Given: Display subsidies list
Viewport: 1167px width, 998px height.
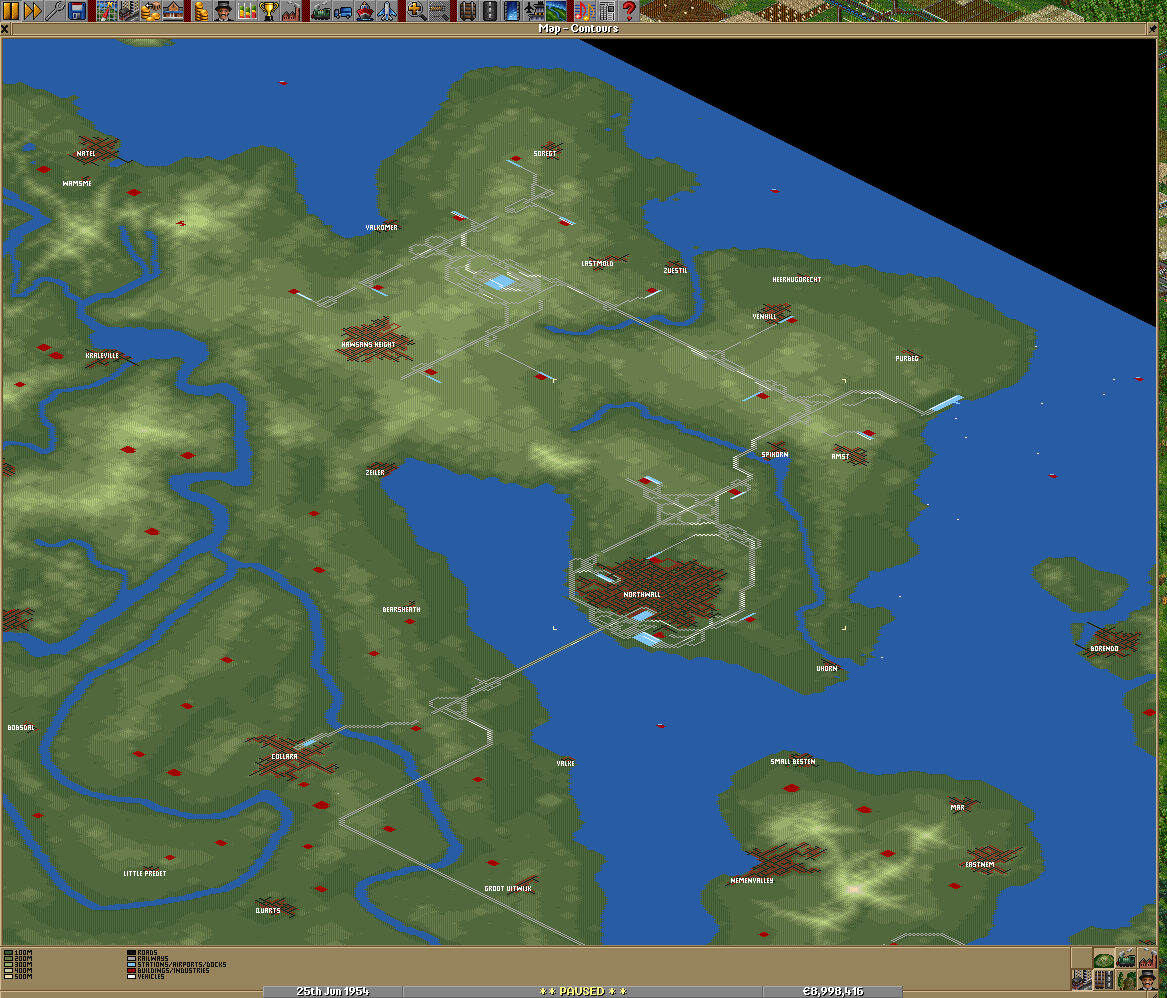Looking at the screenshot, I should (x=150, y=10).
